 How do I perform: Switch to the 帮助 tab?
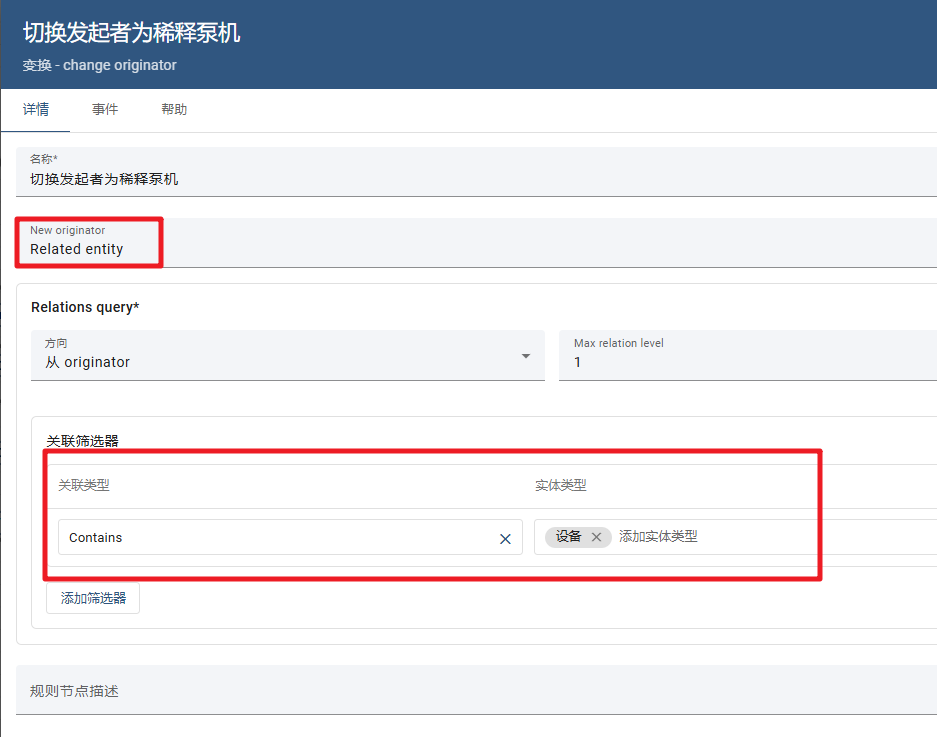click(174, 109)
